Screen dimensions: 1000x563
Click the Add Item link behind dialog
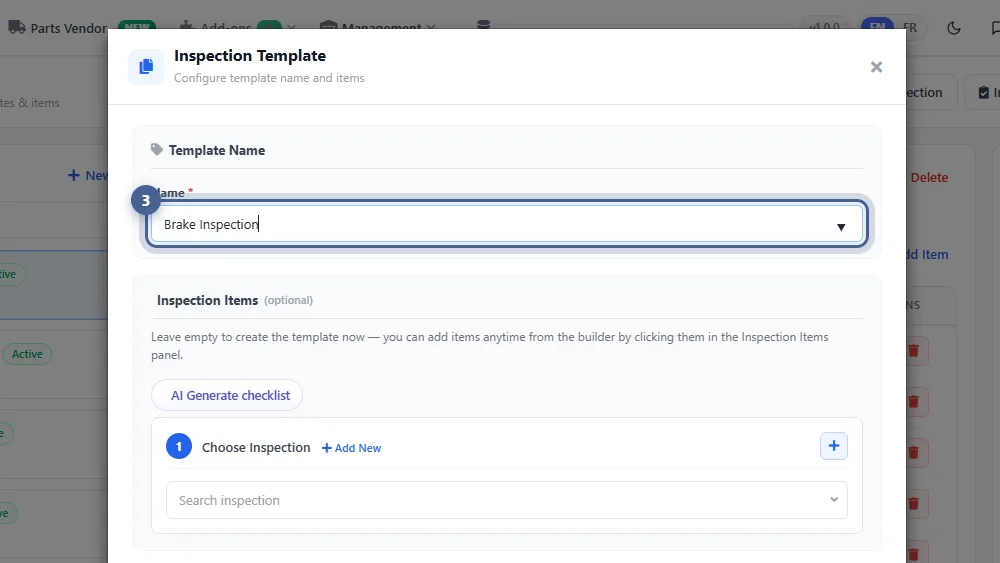[925, 254]
